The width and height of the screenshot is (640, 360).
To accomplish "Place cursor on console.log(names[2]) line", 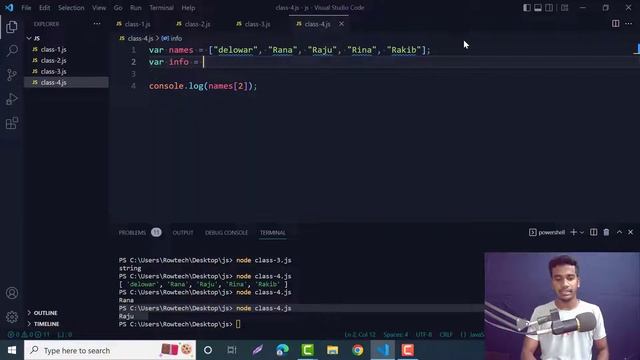I will tap(203, 86).
